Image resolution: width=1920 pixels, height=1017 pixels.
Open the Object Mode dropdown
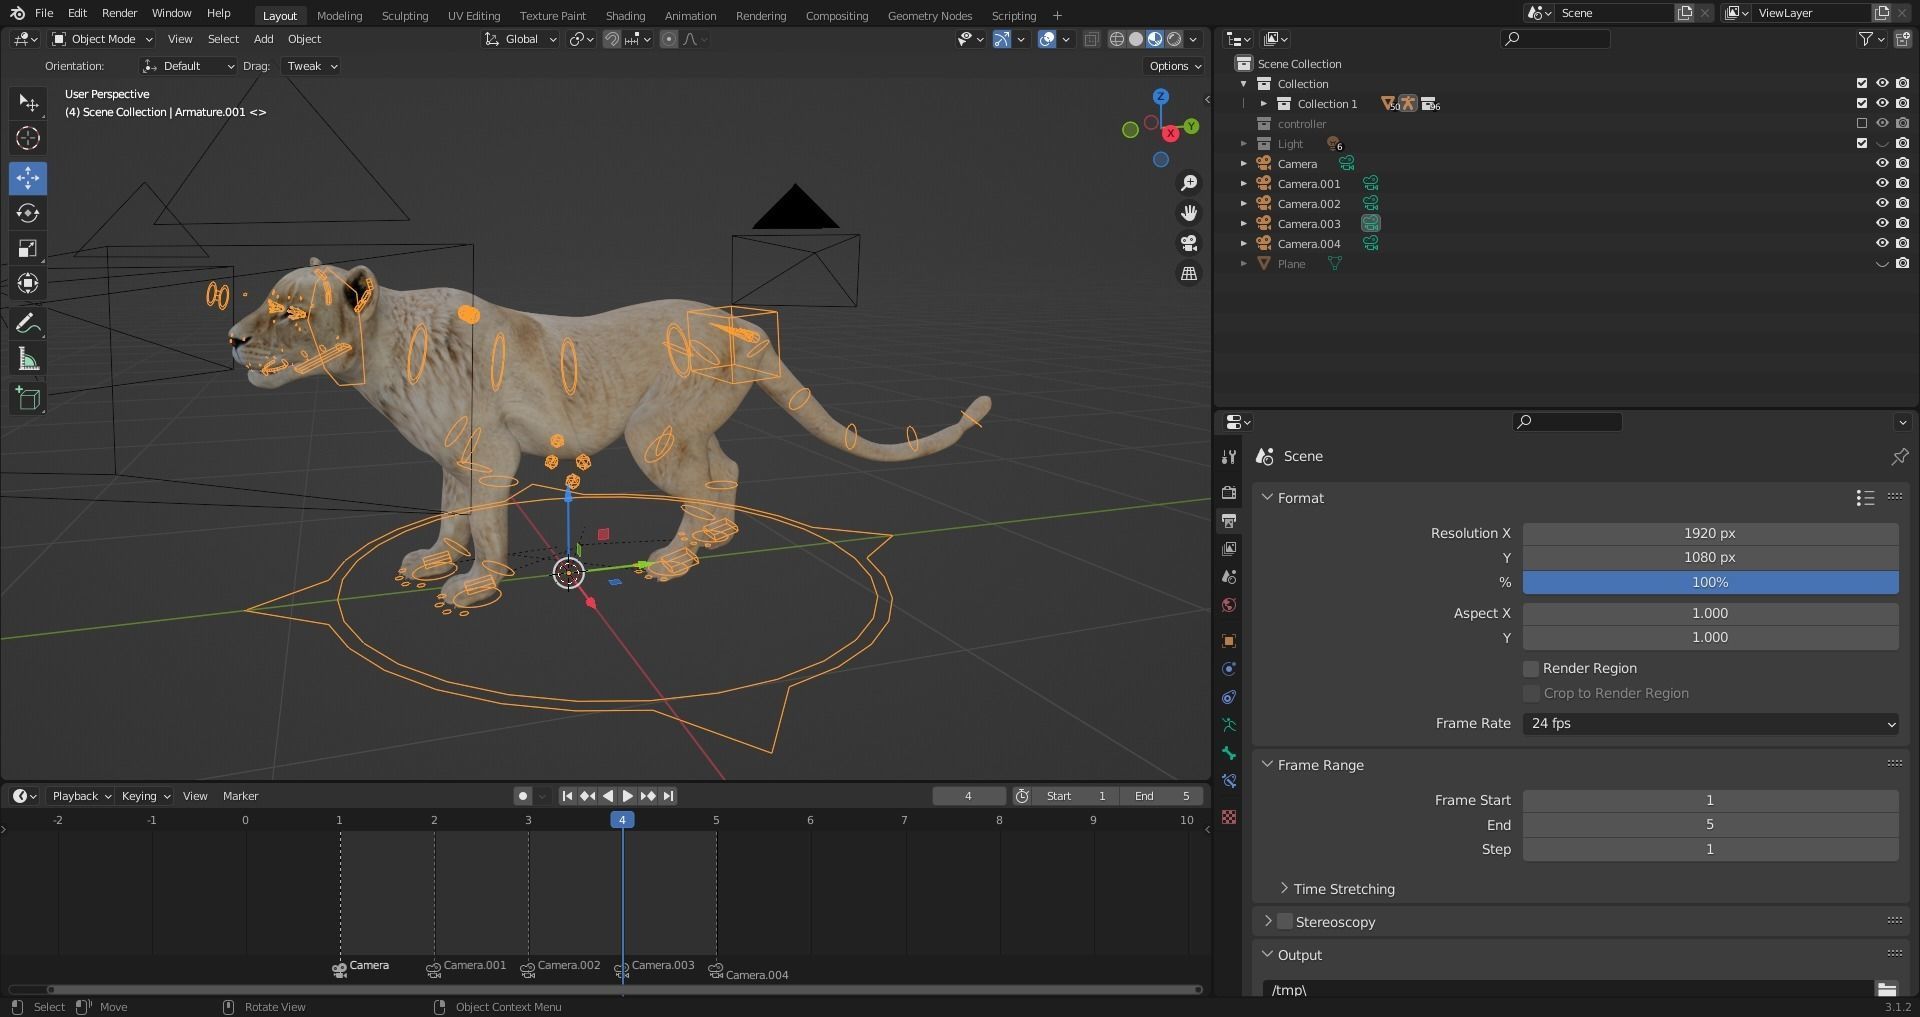102,39
